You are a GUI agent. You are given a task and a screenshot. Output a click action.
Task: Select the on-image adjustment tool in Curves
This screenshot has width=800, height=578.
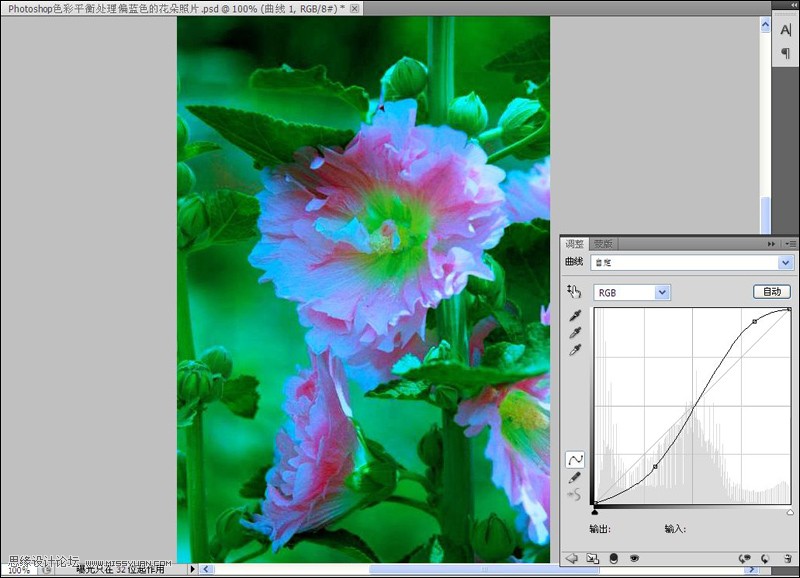[x=574, y=291]
